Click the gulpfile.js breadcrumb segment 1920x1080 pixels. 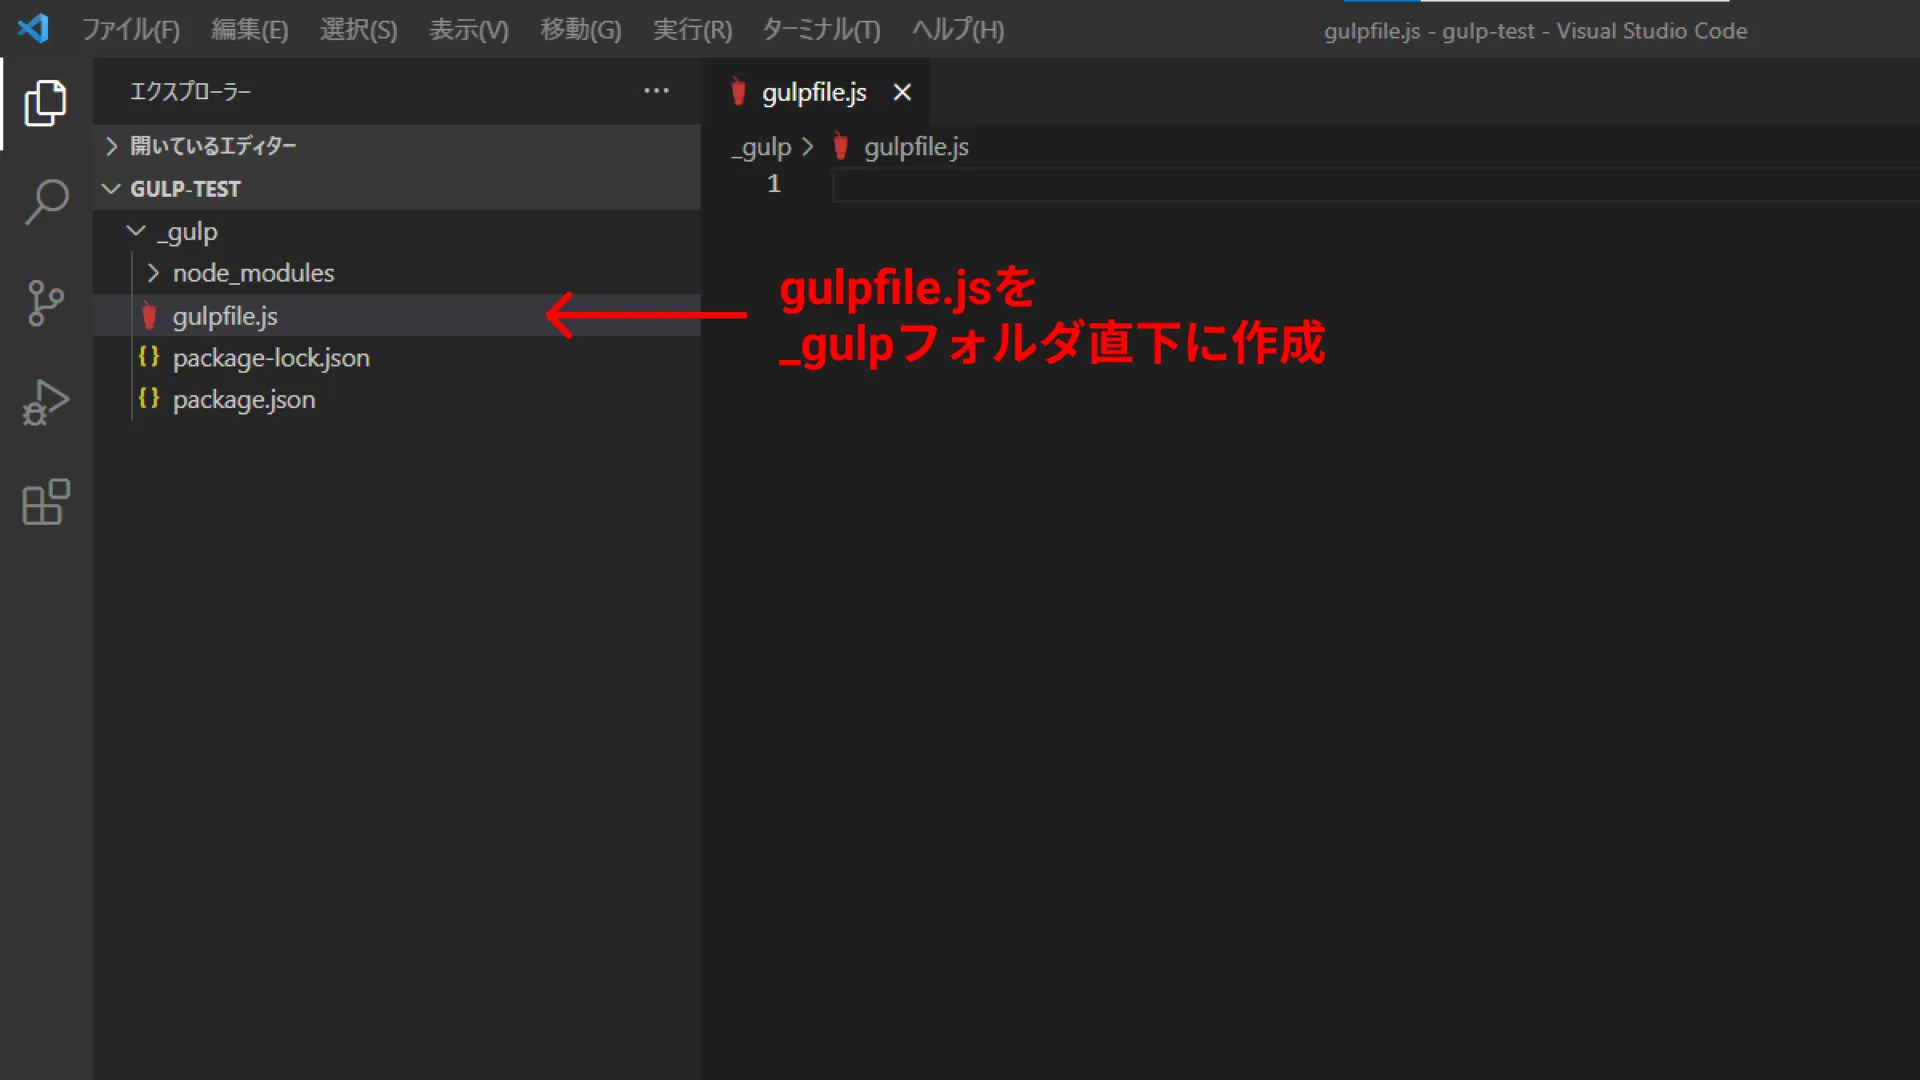point(916,147)
